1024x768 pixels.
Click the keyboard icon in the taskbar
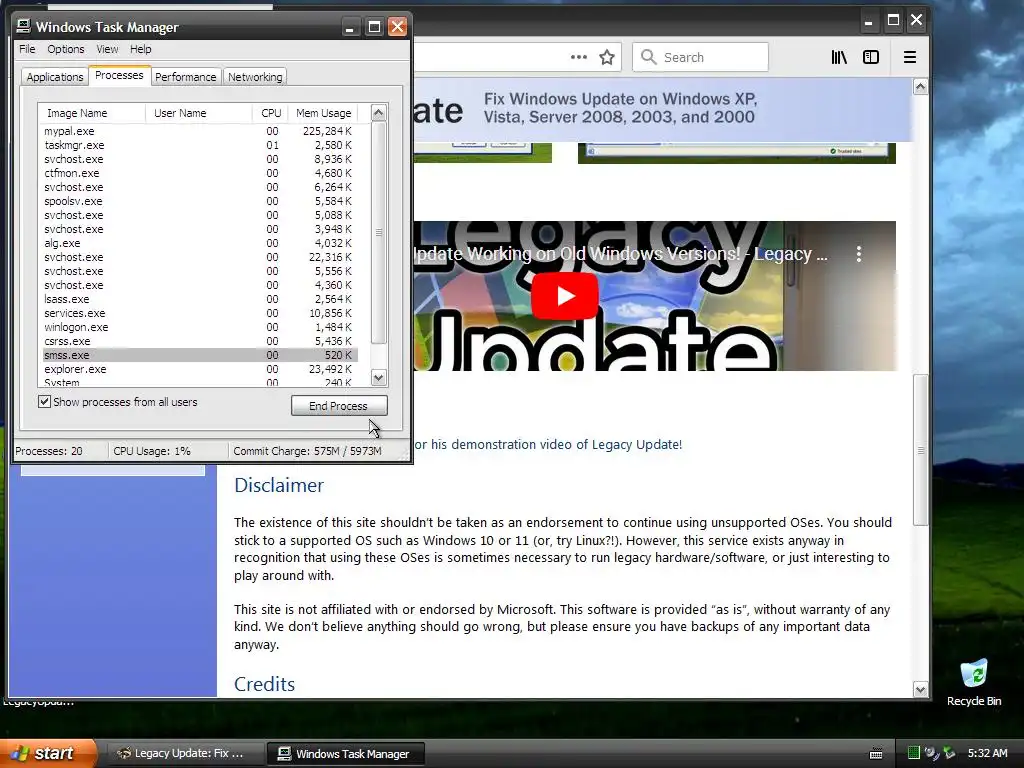(876, 754)
